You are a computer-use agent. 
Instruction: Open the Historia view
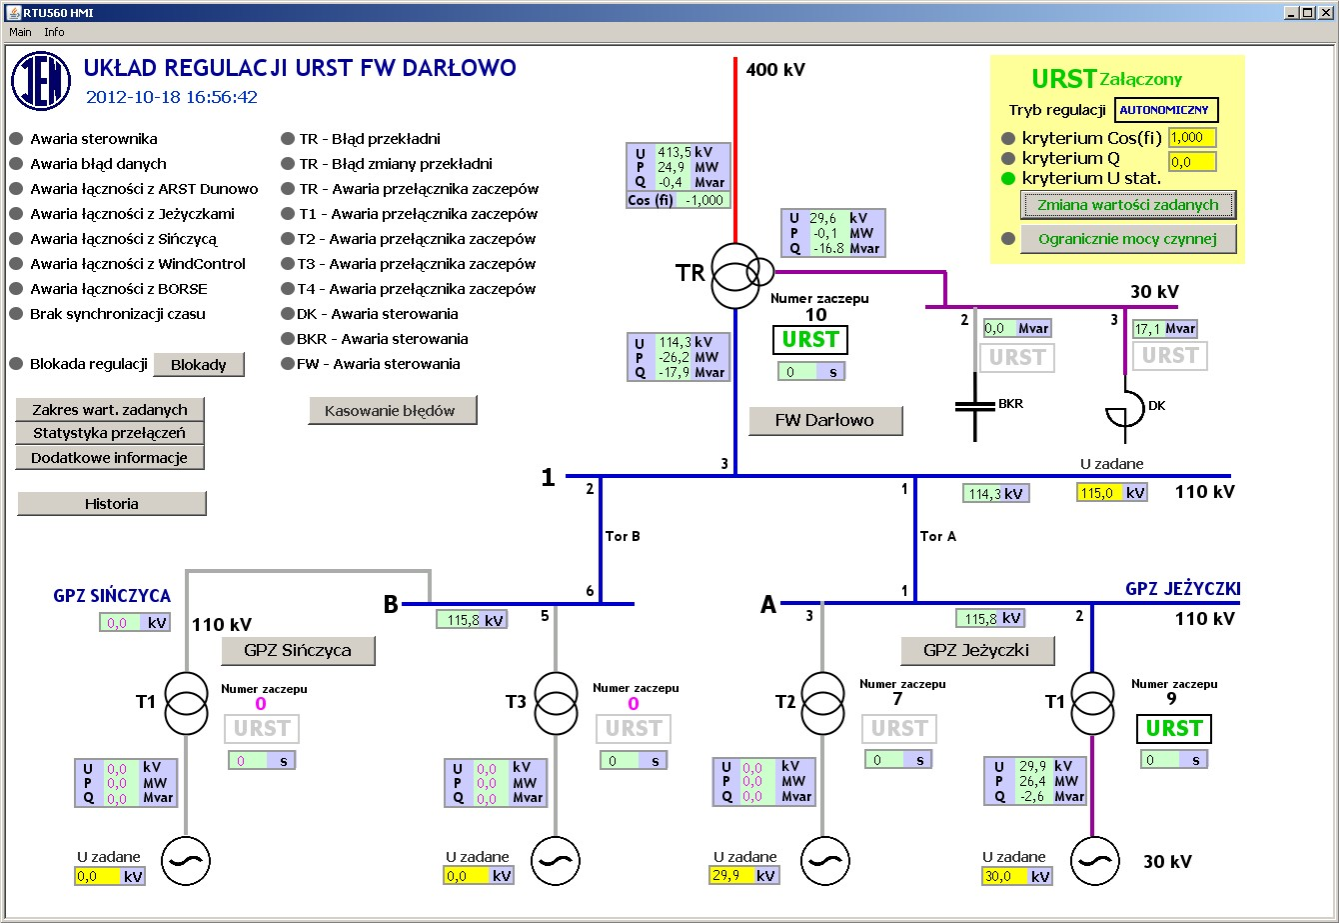coord(112,504)
